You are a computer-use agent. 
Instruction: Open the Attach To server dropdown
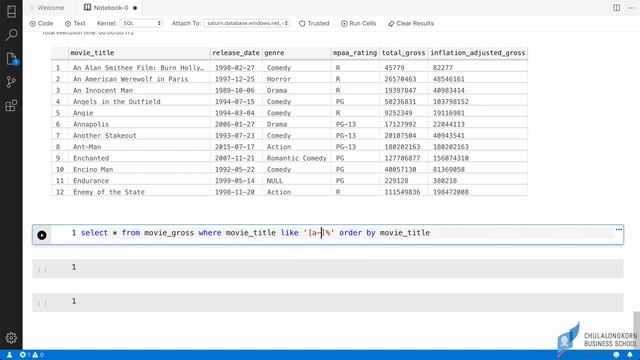[247, 23]
